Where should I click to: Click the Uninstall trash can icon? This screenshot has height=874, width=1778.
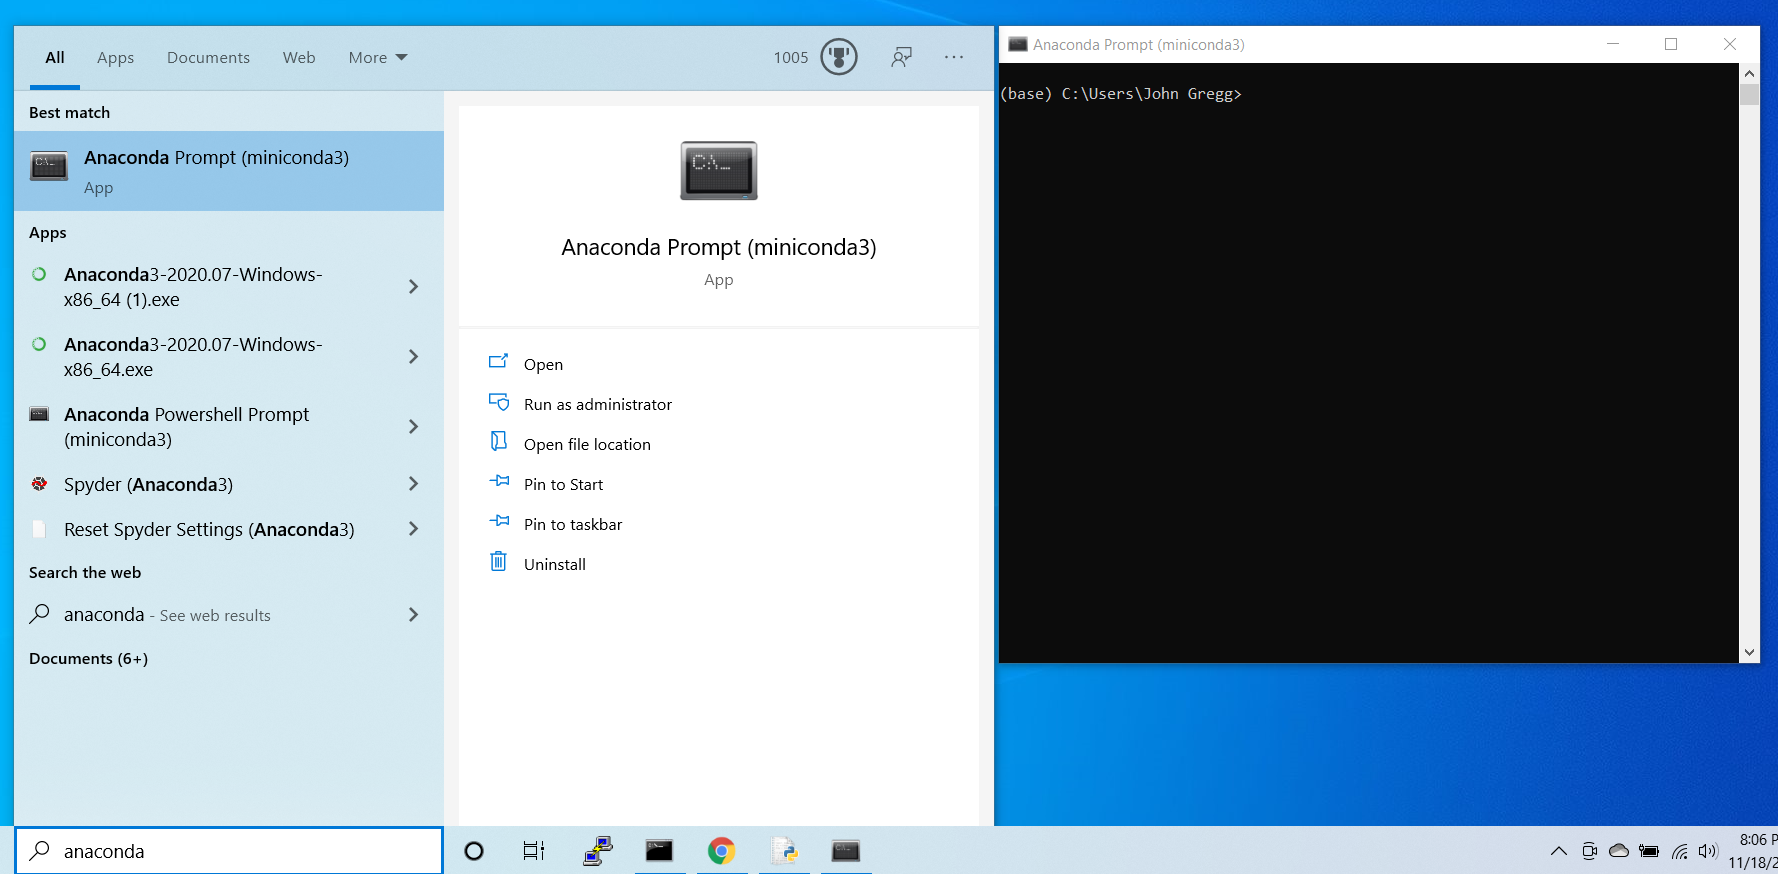tap(498, 562)
